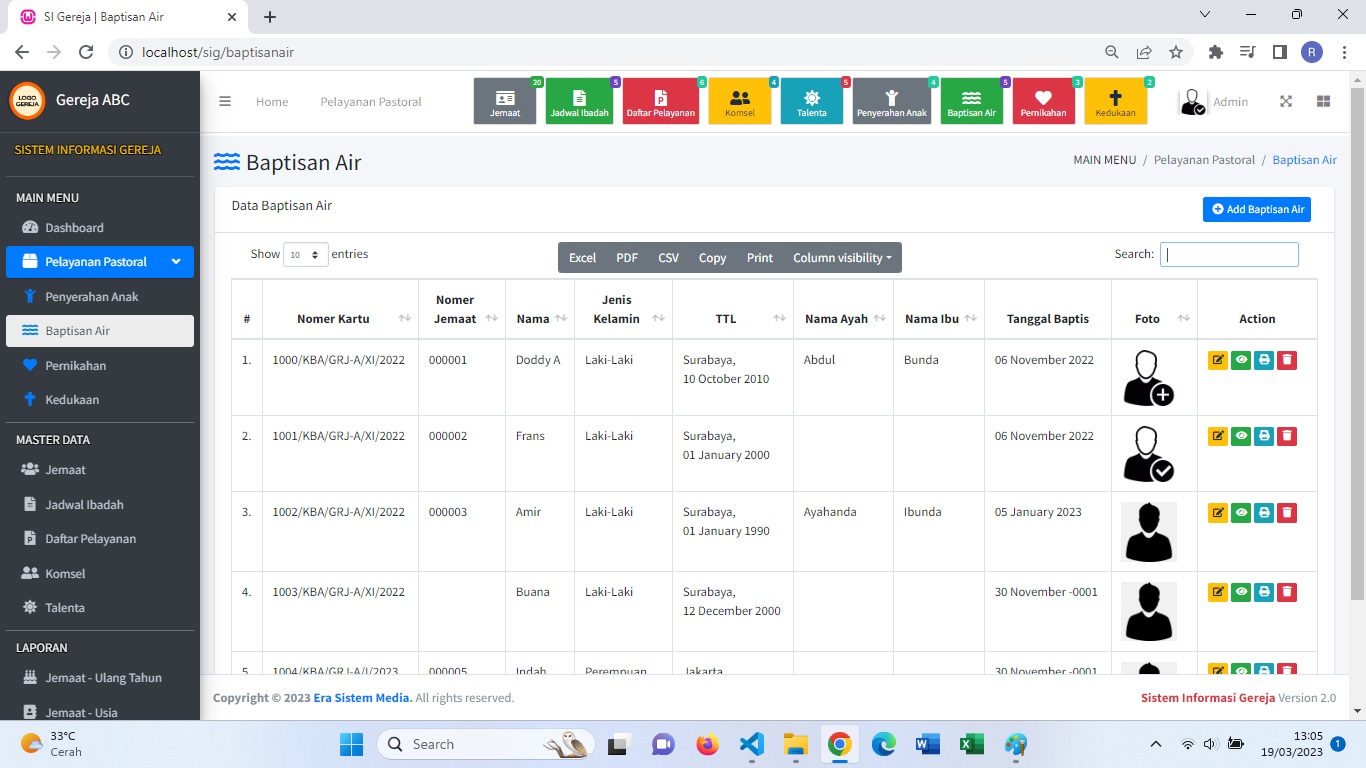
Task: Open the Komsel yellow shortcut tile
Action: tap(740, 101)
